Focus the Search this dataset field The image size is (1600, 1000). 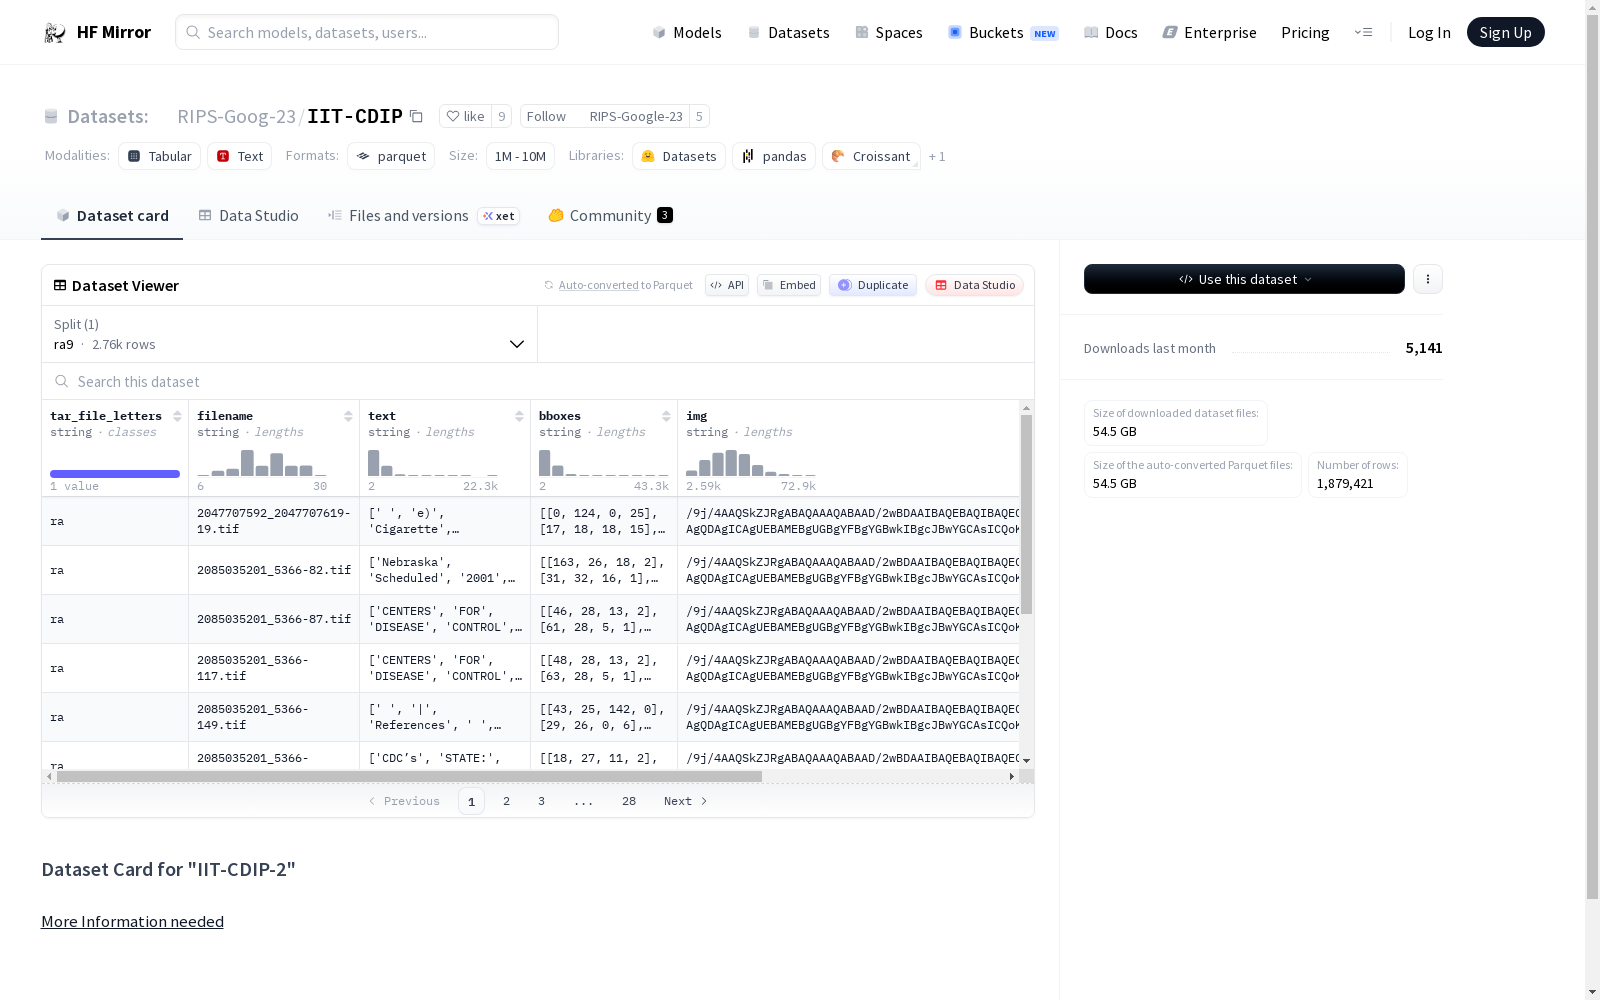tap(538, 381)
